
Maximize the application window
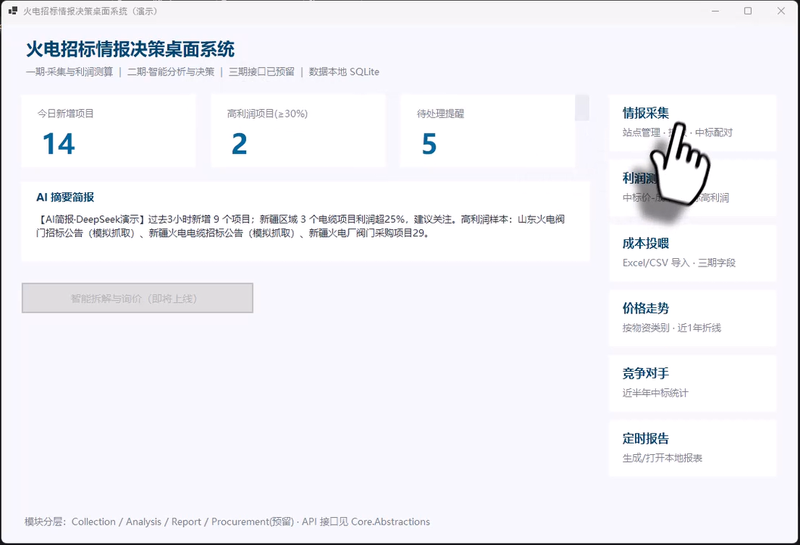click(748, 11)
